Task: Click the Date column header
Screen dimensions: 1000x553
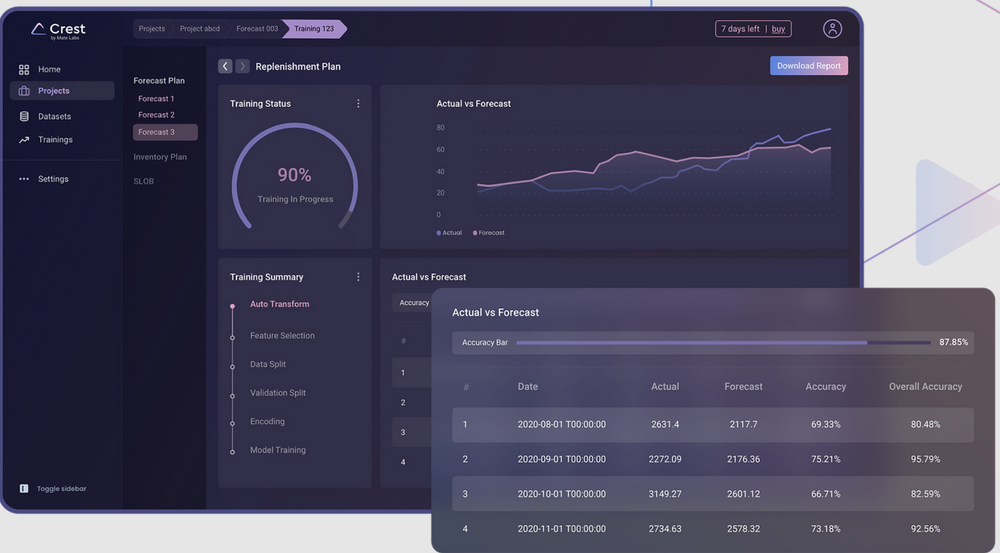Action: tap(527, 387)
